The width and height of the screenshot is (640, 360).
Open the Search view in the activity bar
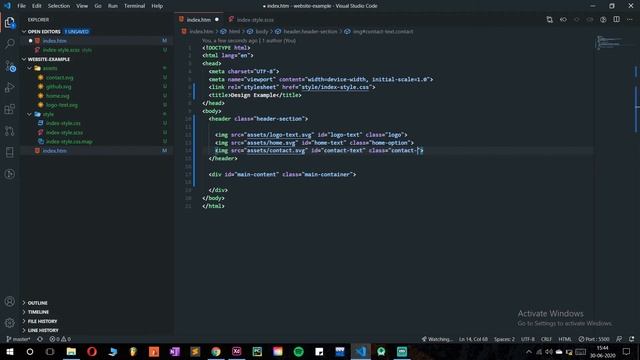coord(9,44)
